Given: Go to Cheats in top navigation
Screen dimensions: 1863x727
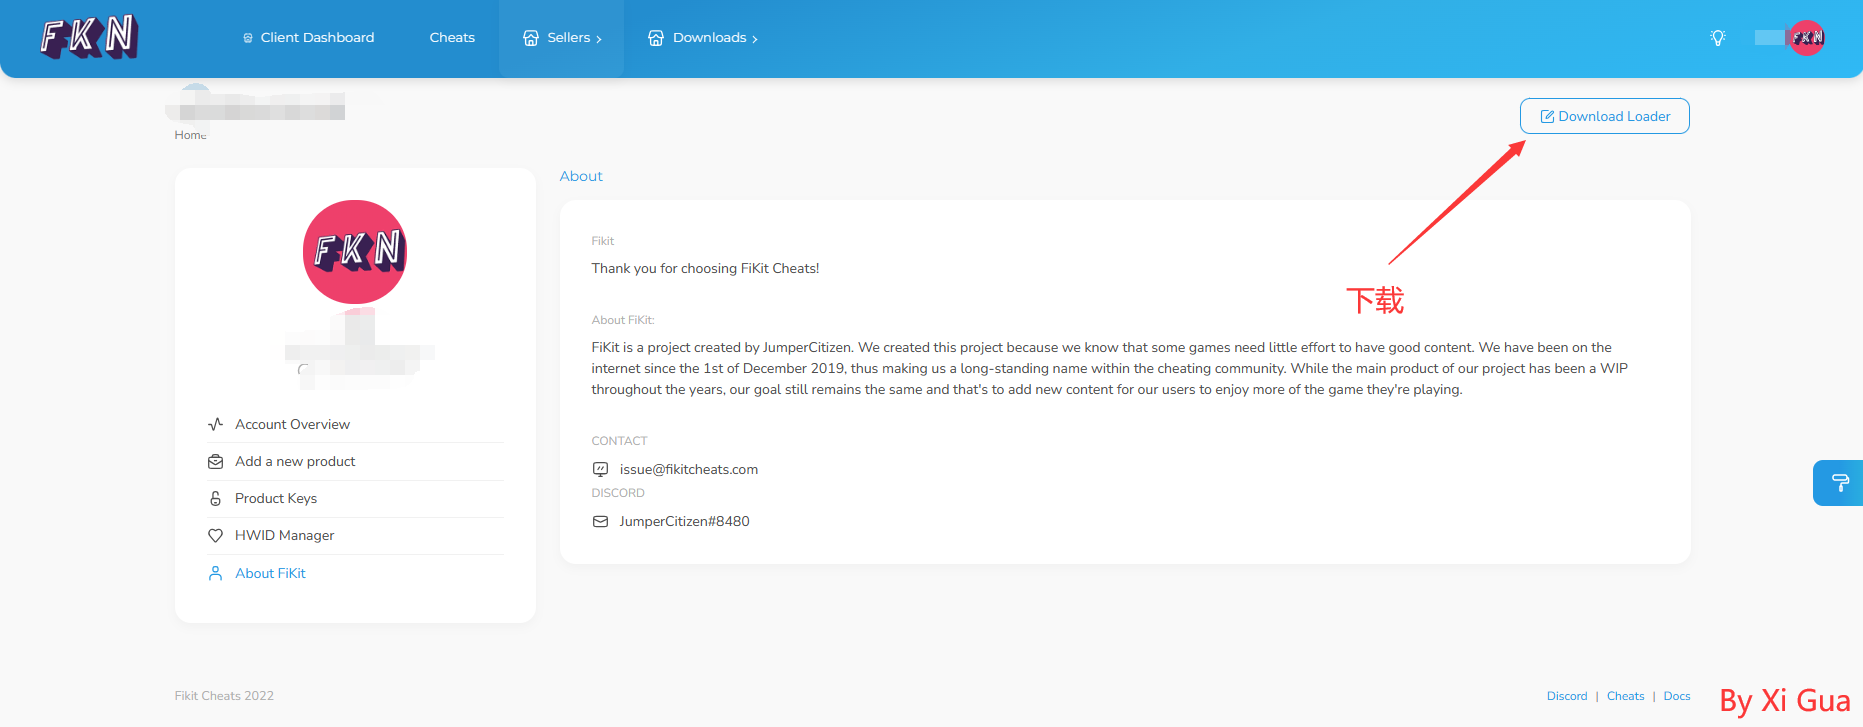Looking at the screenshot, I should point(452,38).
